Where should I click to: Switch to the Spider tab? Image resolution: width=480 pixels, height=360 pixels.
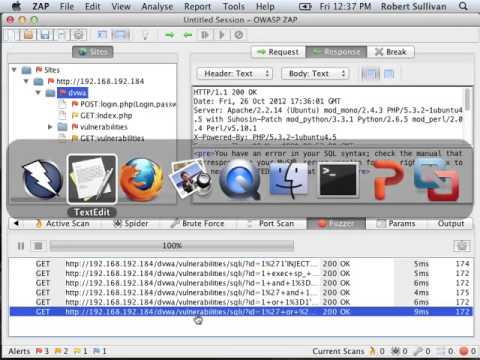131,224
